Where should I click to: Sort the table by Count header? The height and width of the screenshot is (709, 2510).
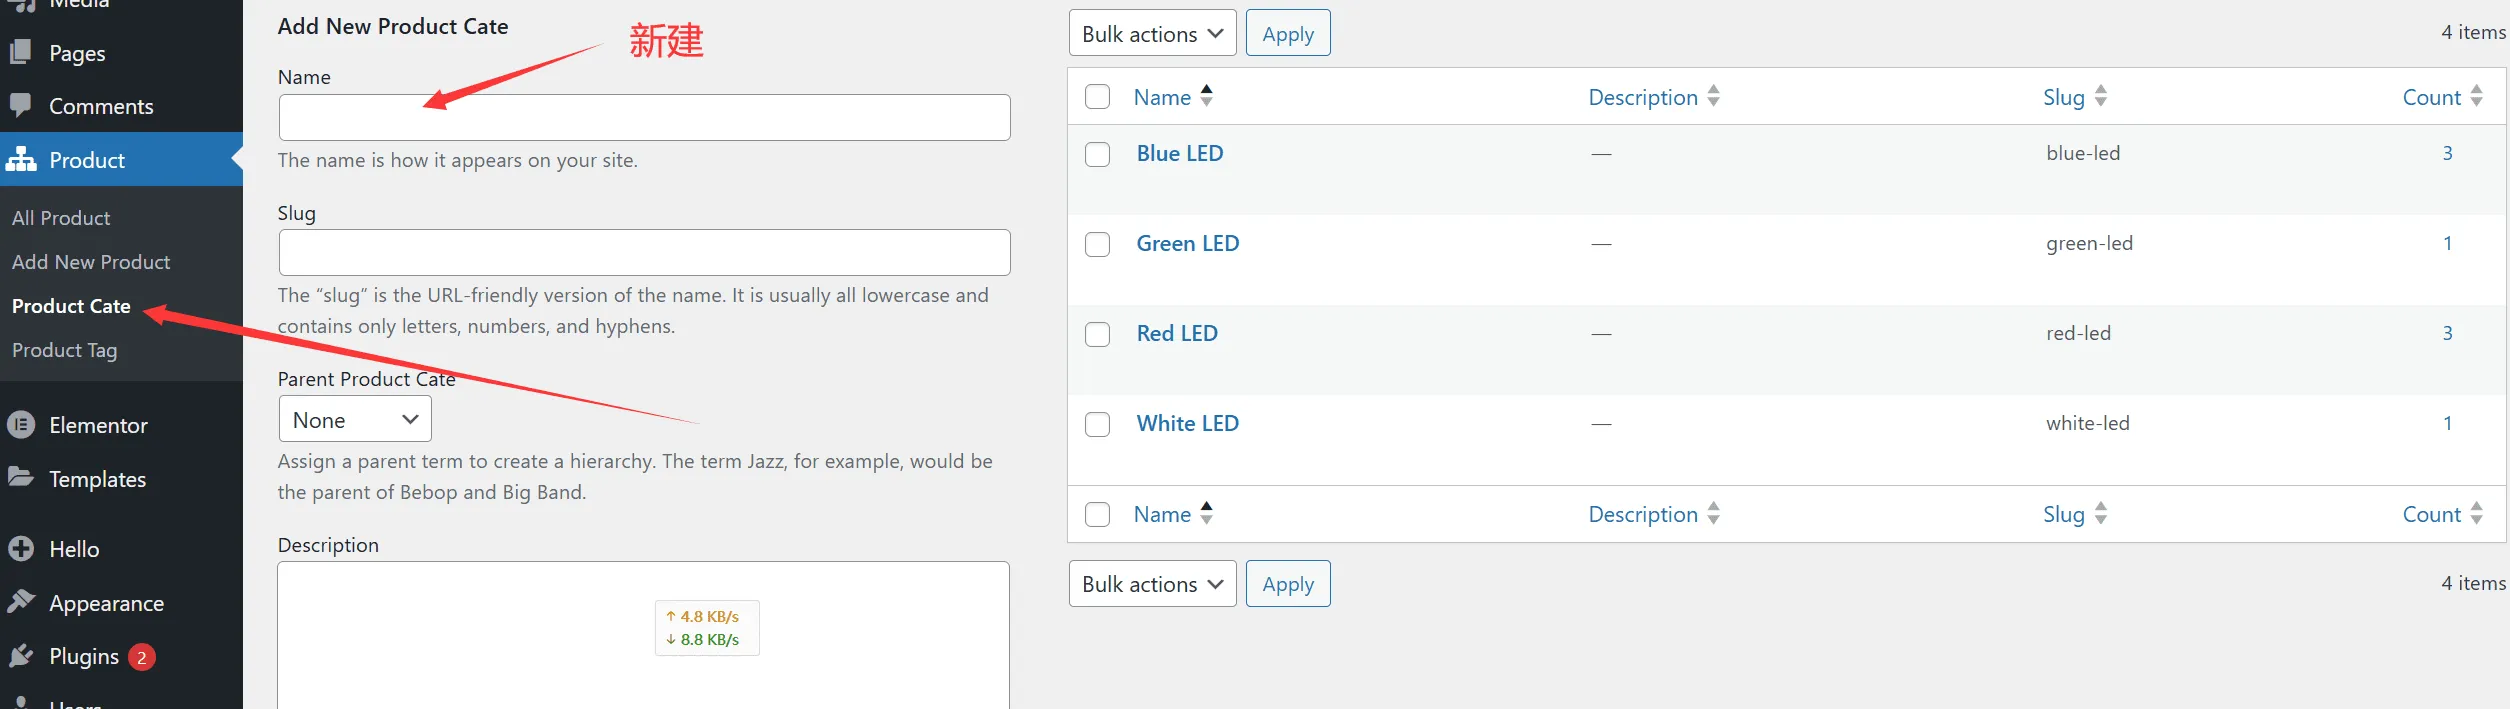[2431, 97]
